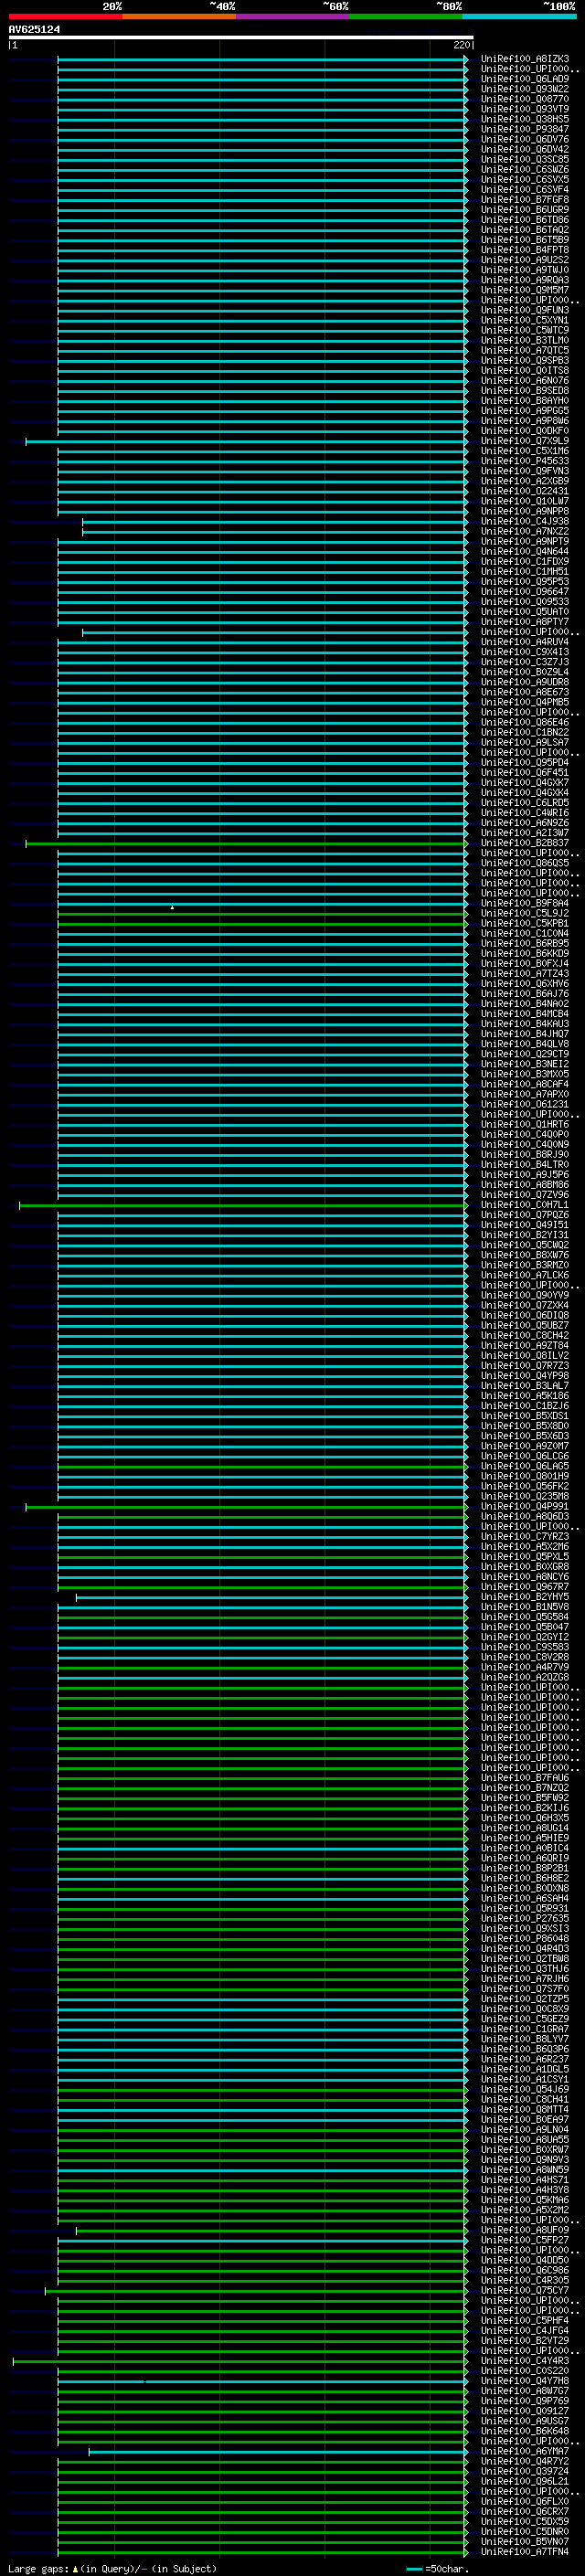Click arrowhead at end of UniRef100_A7TFN4 bar
This screenshot has width=585, height=2576.
(x=466, y=2552)
